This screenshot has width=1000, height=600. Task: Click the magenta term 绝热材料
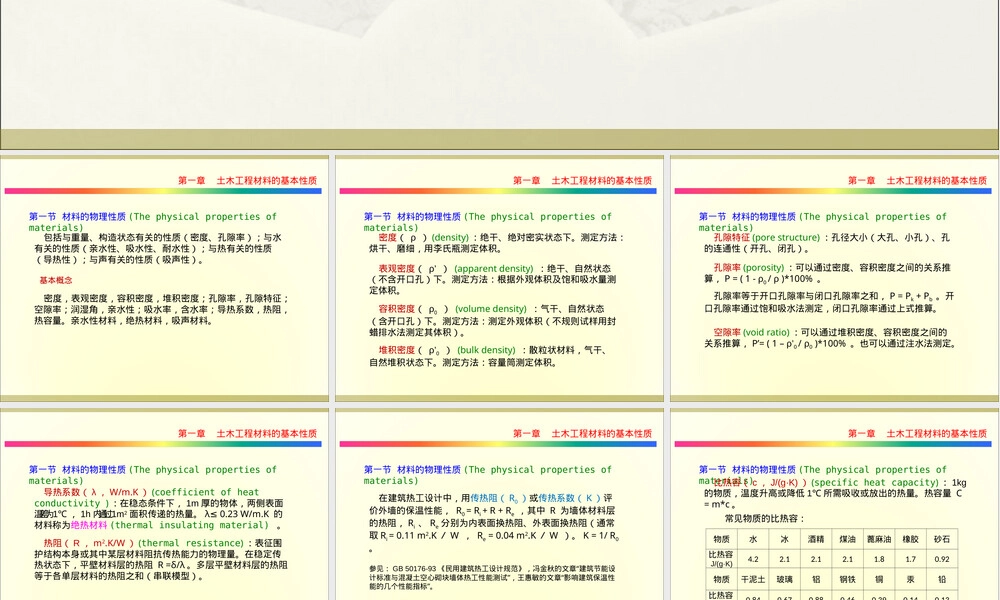(x=89, y=525)
